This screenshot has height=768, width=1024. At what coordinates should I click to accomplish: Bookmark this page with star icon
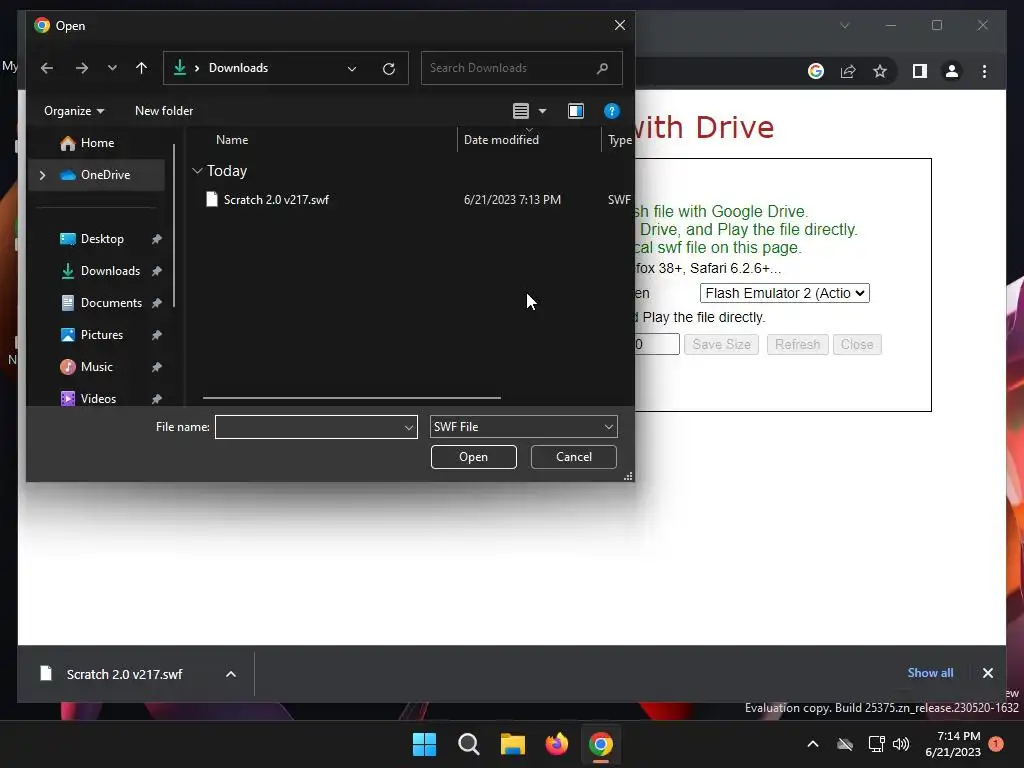880,71
